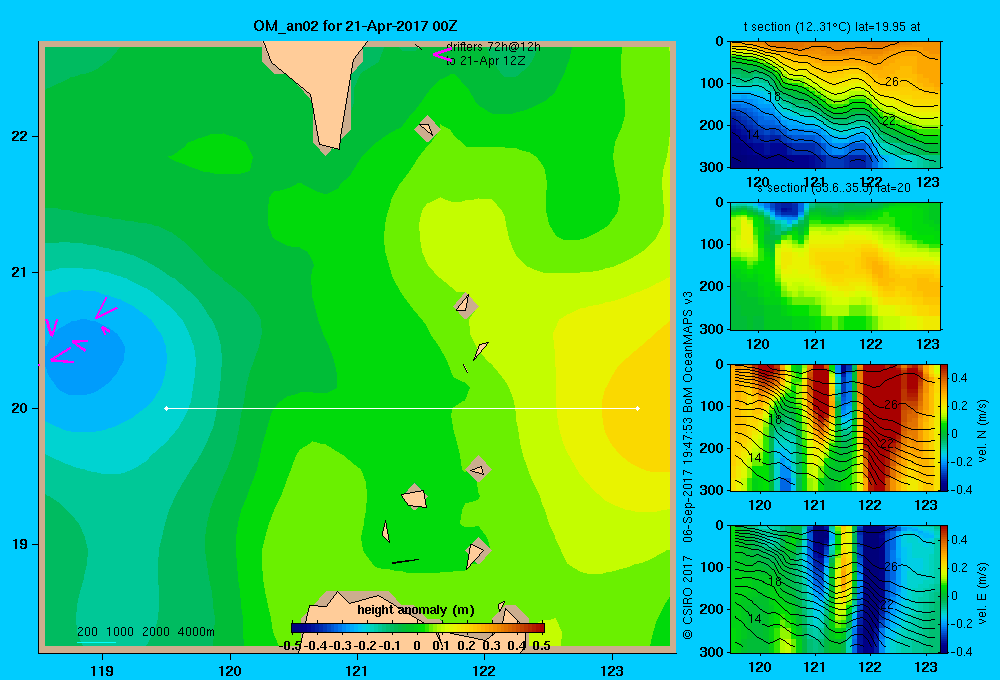Click the 'vel. N (m/s)' color bar
The height and width of the screenshot is (680, 1000).
(945, 427)
